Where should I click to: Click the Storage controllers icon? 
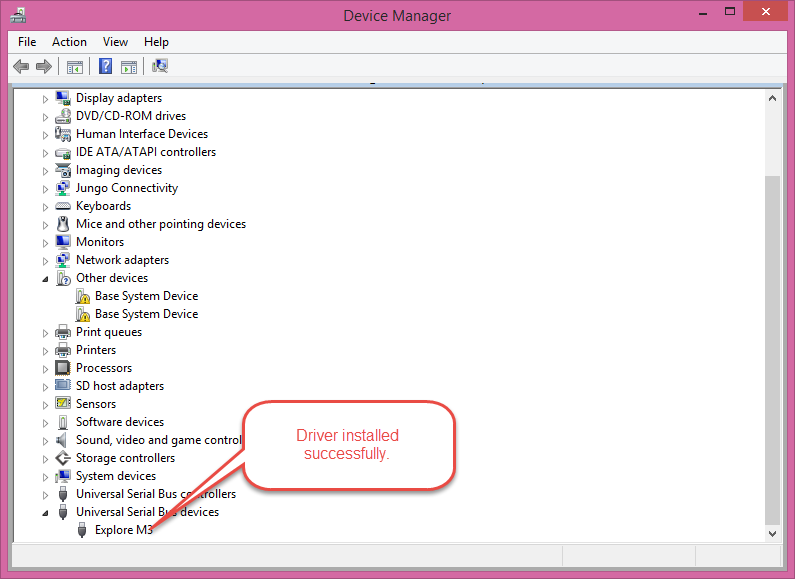point(63,458)
